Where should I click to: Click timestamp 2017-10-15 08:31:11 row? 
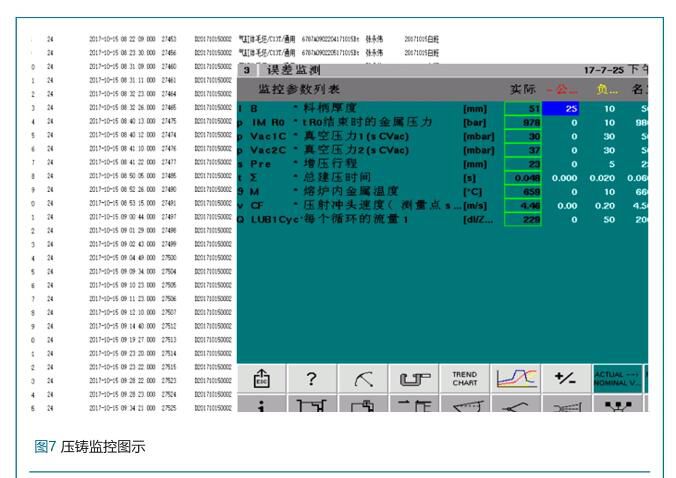[x=122, y=80]
